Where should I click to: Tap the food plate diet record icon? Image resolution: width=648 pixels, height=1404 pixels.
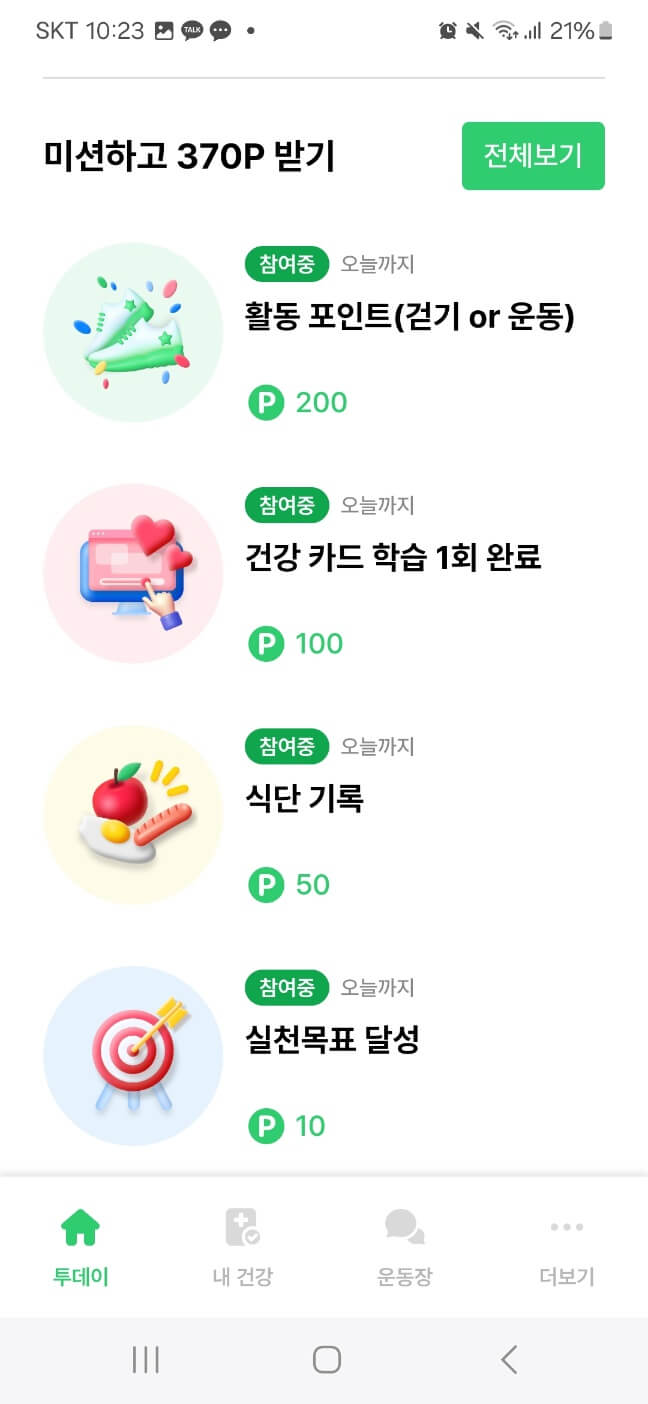click(x=133, y=814)
